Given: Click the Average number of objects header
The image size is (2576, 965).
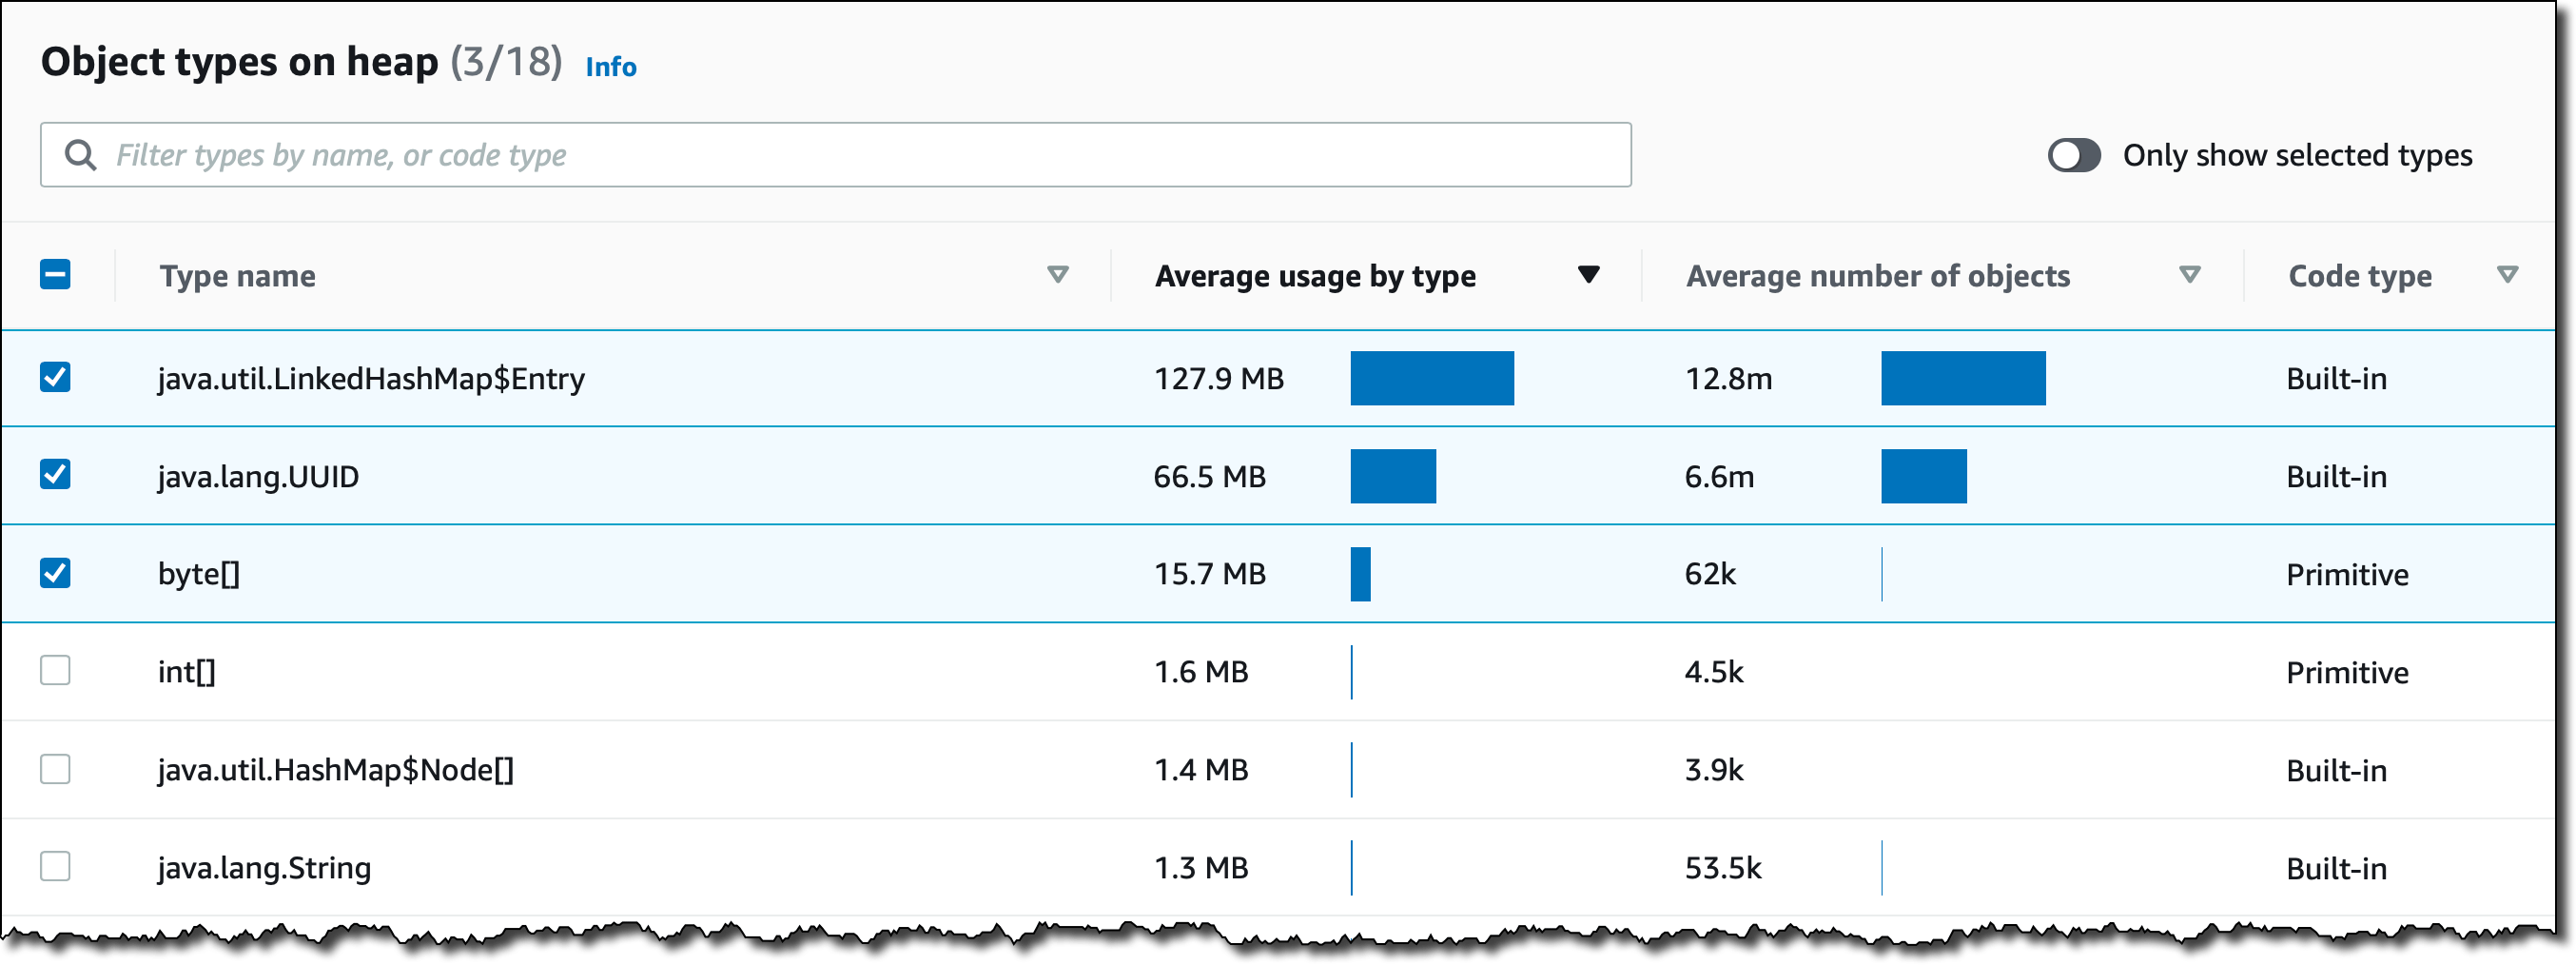Looking at the screenshot, I should (1878, 276).
